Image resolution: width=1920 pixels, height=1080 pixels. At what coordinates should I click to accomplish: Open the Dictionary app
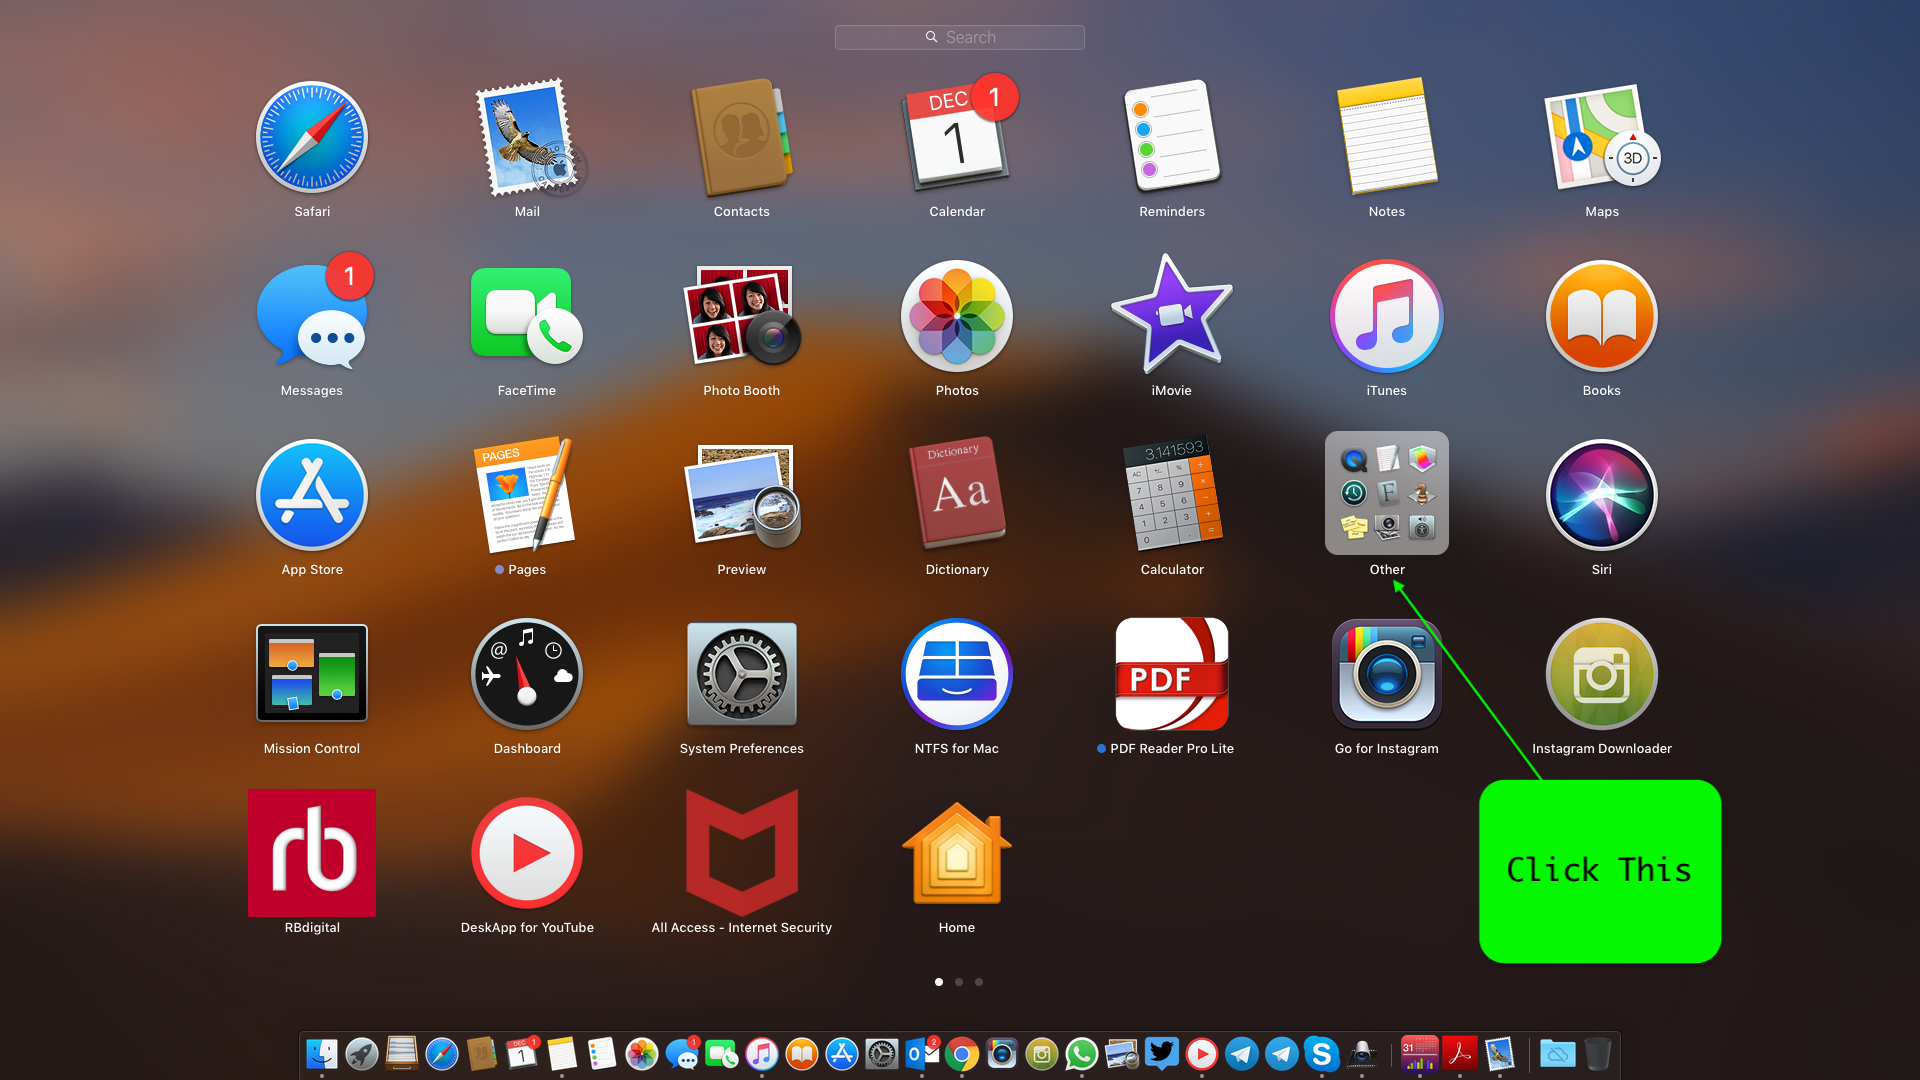coord(956,495)
